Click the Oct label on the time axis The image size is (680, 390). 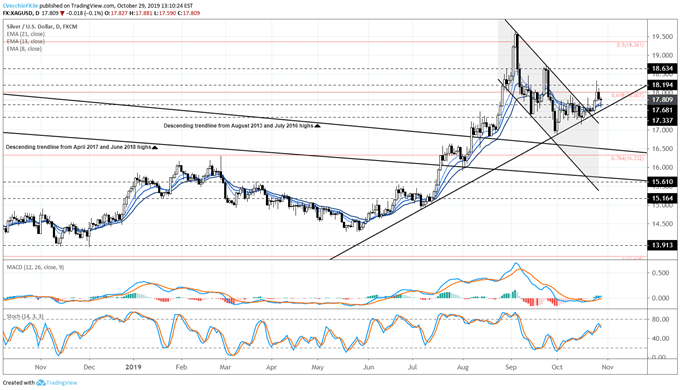tap(557, 367)
